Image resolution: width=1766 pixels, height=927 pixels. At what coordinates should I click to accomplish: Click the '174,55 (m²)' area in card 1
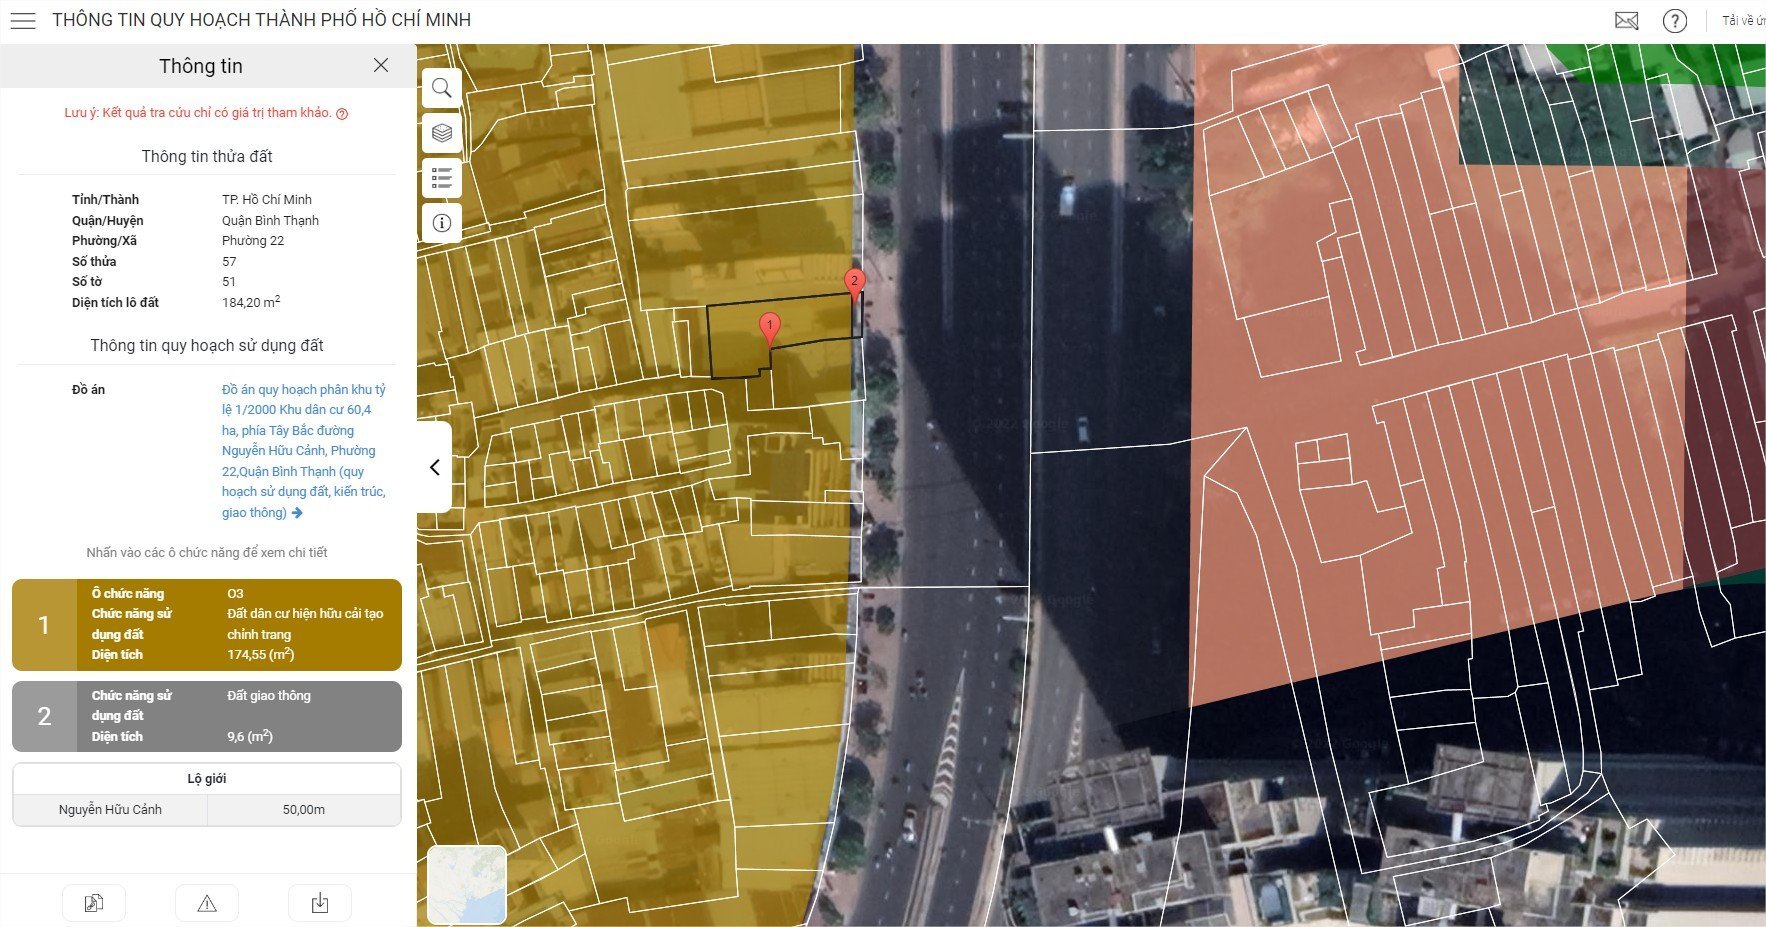tap(260, 655)
